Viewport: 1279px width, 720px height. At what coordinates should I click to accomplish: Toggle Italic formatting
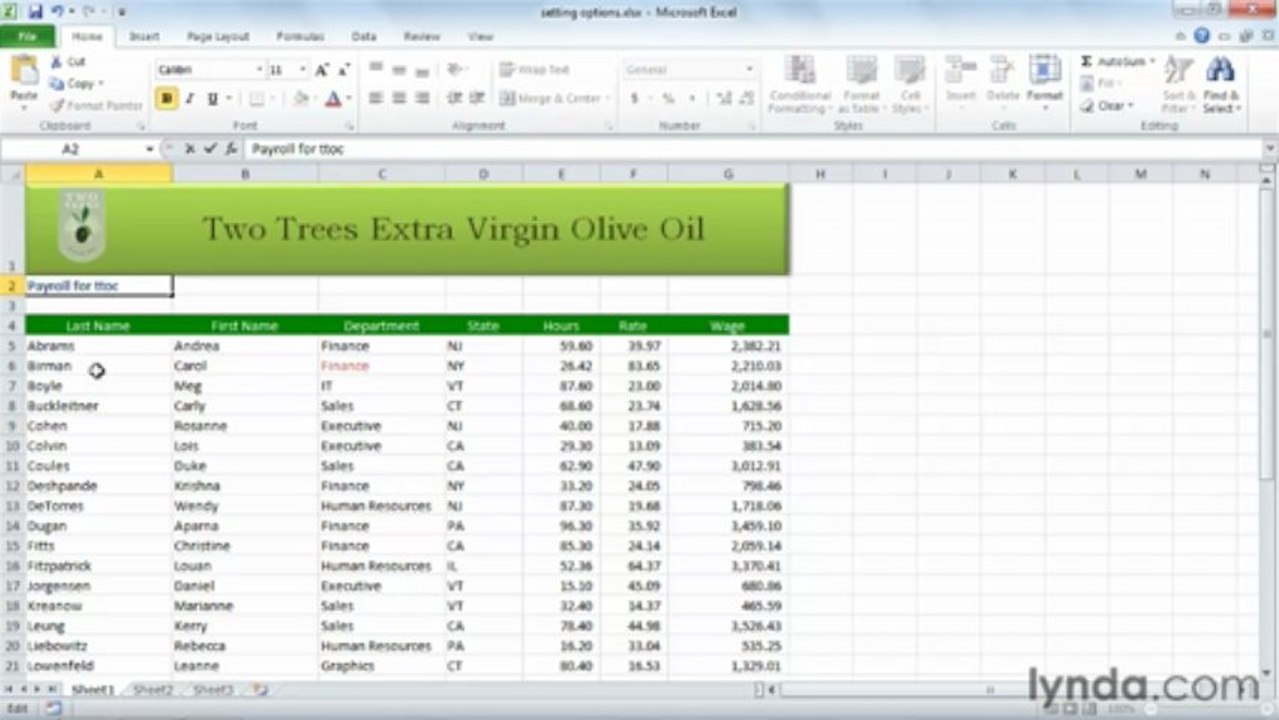pos(190,98)
